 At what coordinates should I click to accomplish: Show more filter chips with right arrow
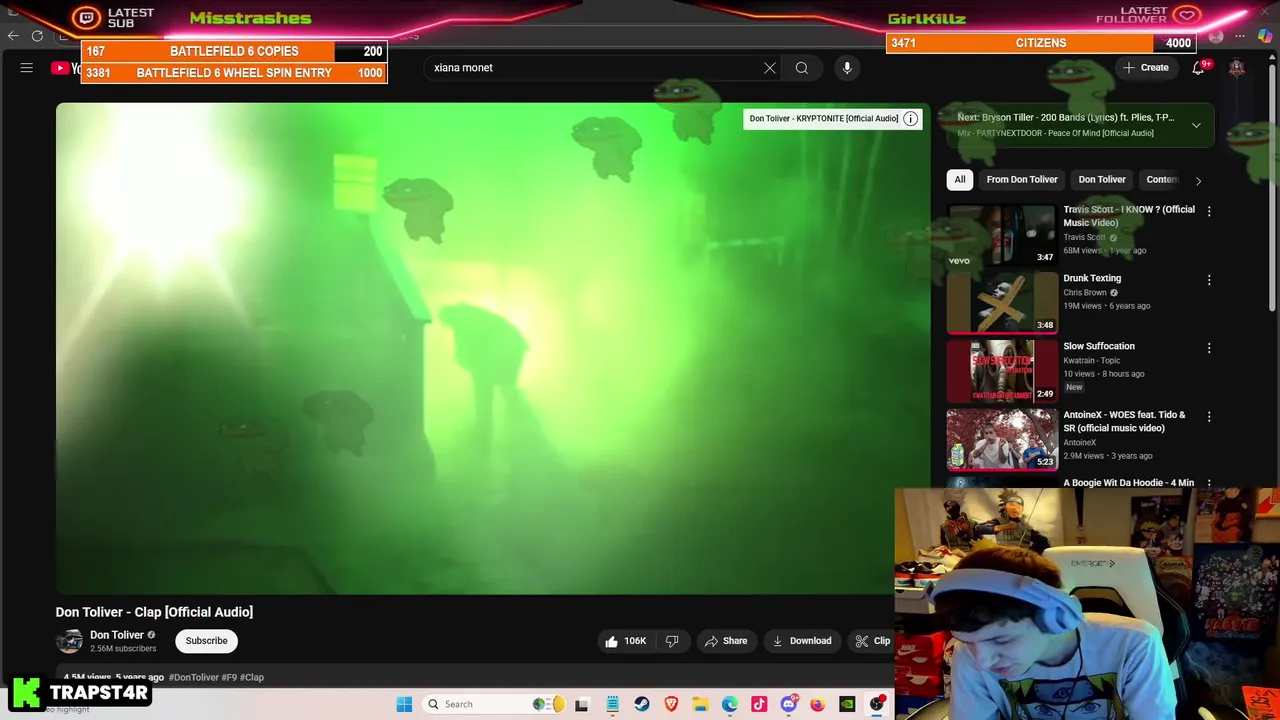[1198, 181]
